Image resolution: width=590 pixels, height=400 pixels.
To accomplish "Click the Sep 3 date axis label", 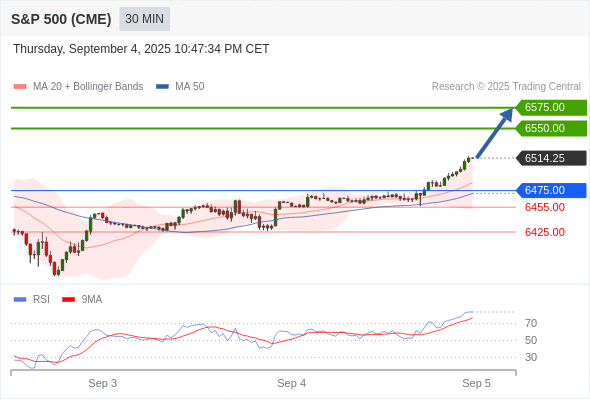I will click(103, 383).
